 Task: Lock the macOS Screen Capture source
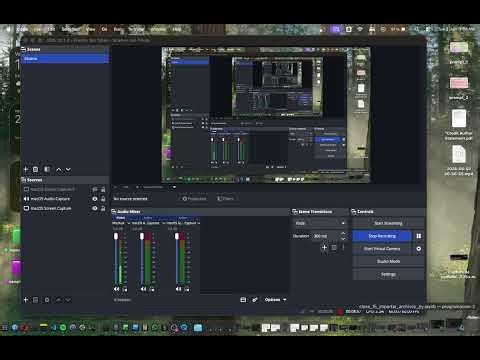pos(103,208)
